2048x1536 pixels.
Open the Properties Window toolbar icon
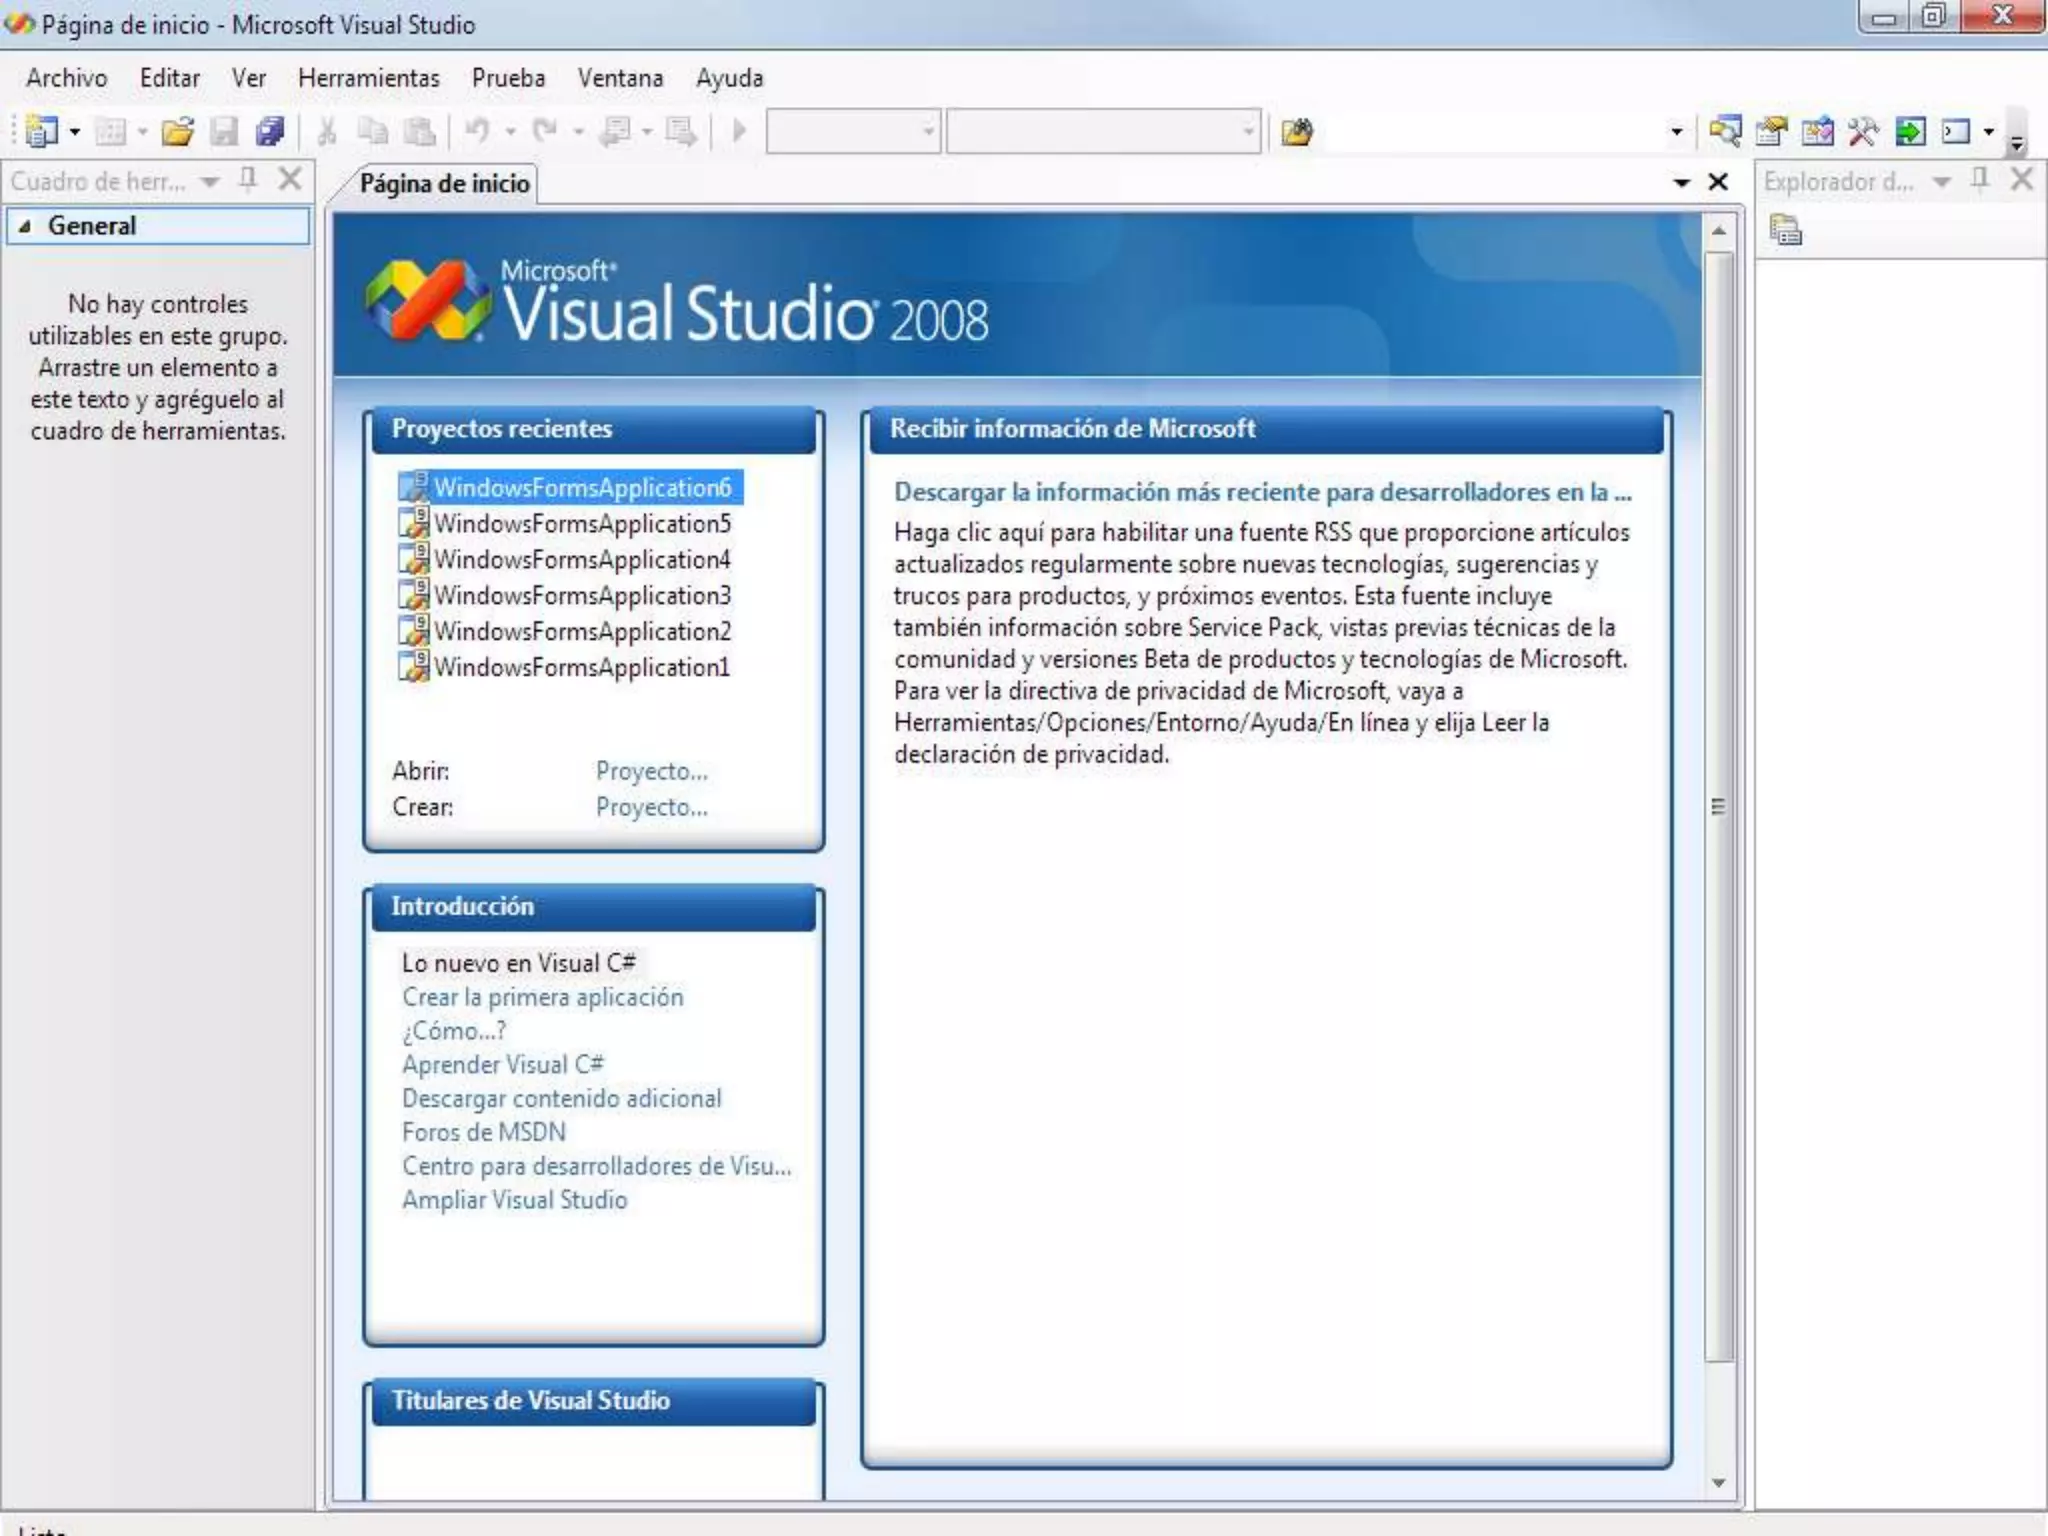[1771, 131]
